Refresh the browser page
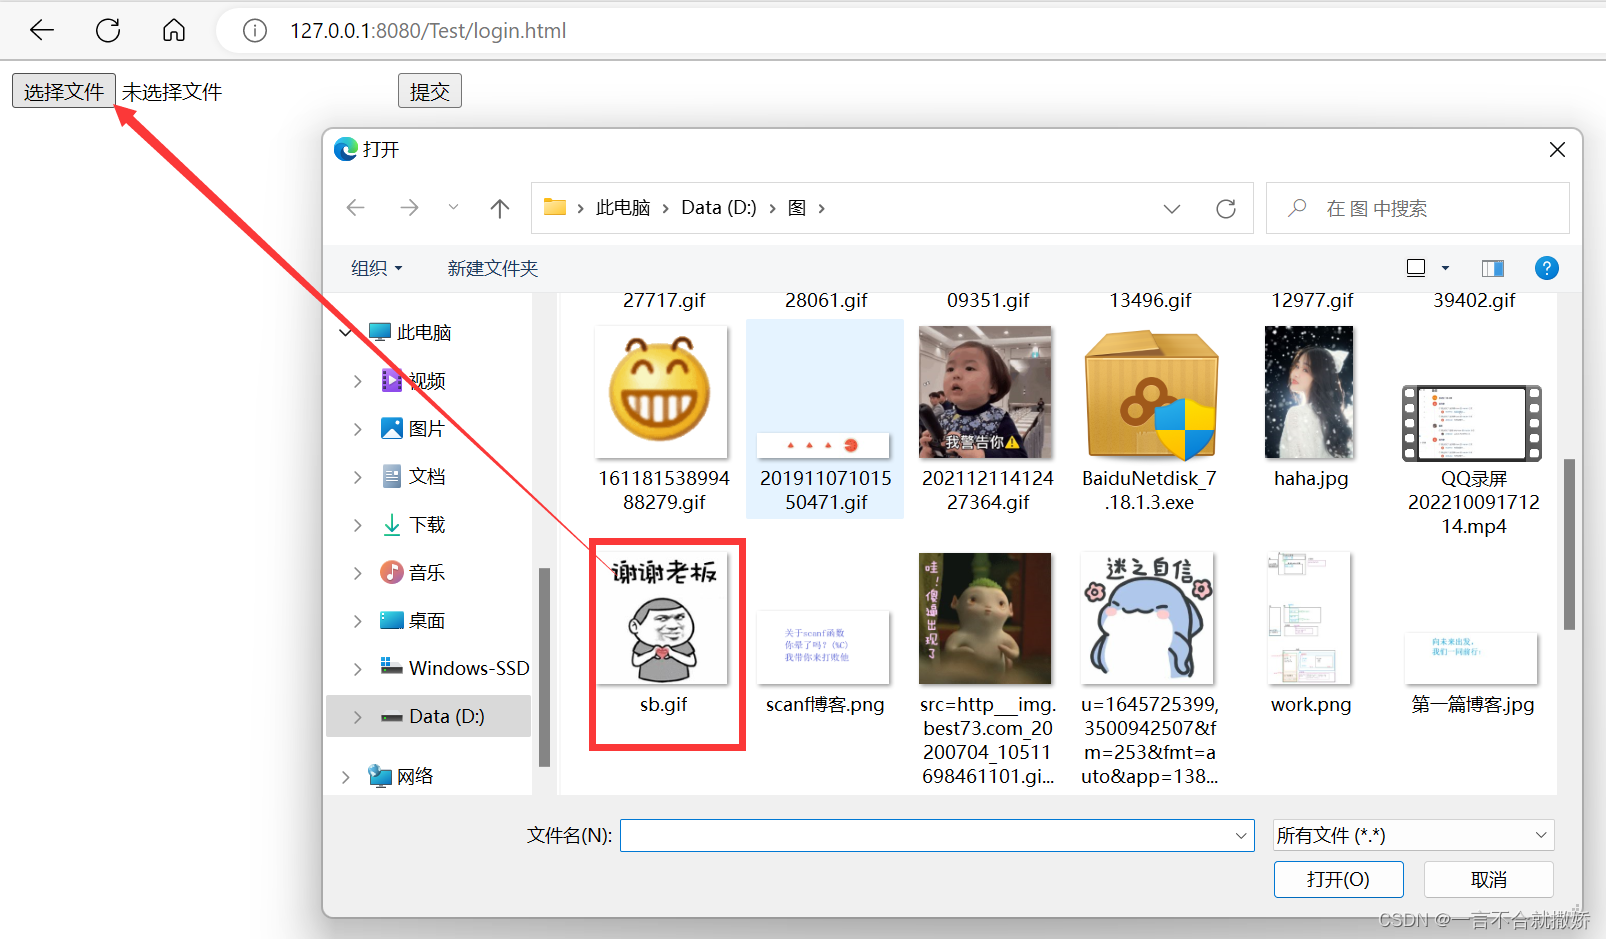1606x939 pixels. pos(107,30)
